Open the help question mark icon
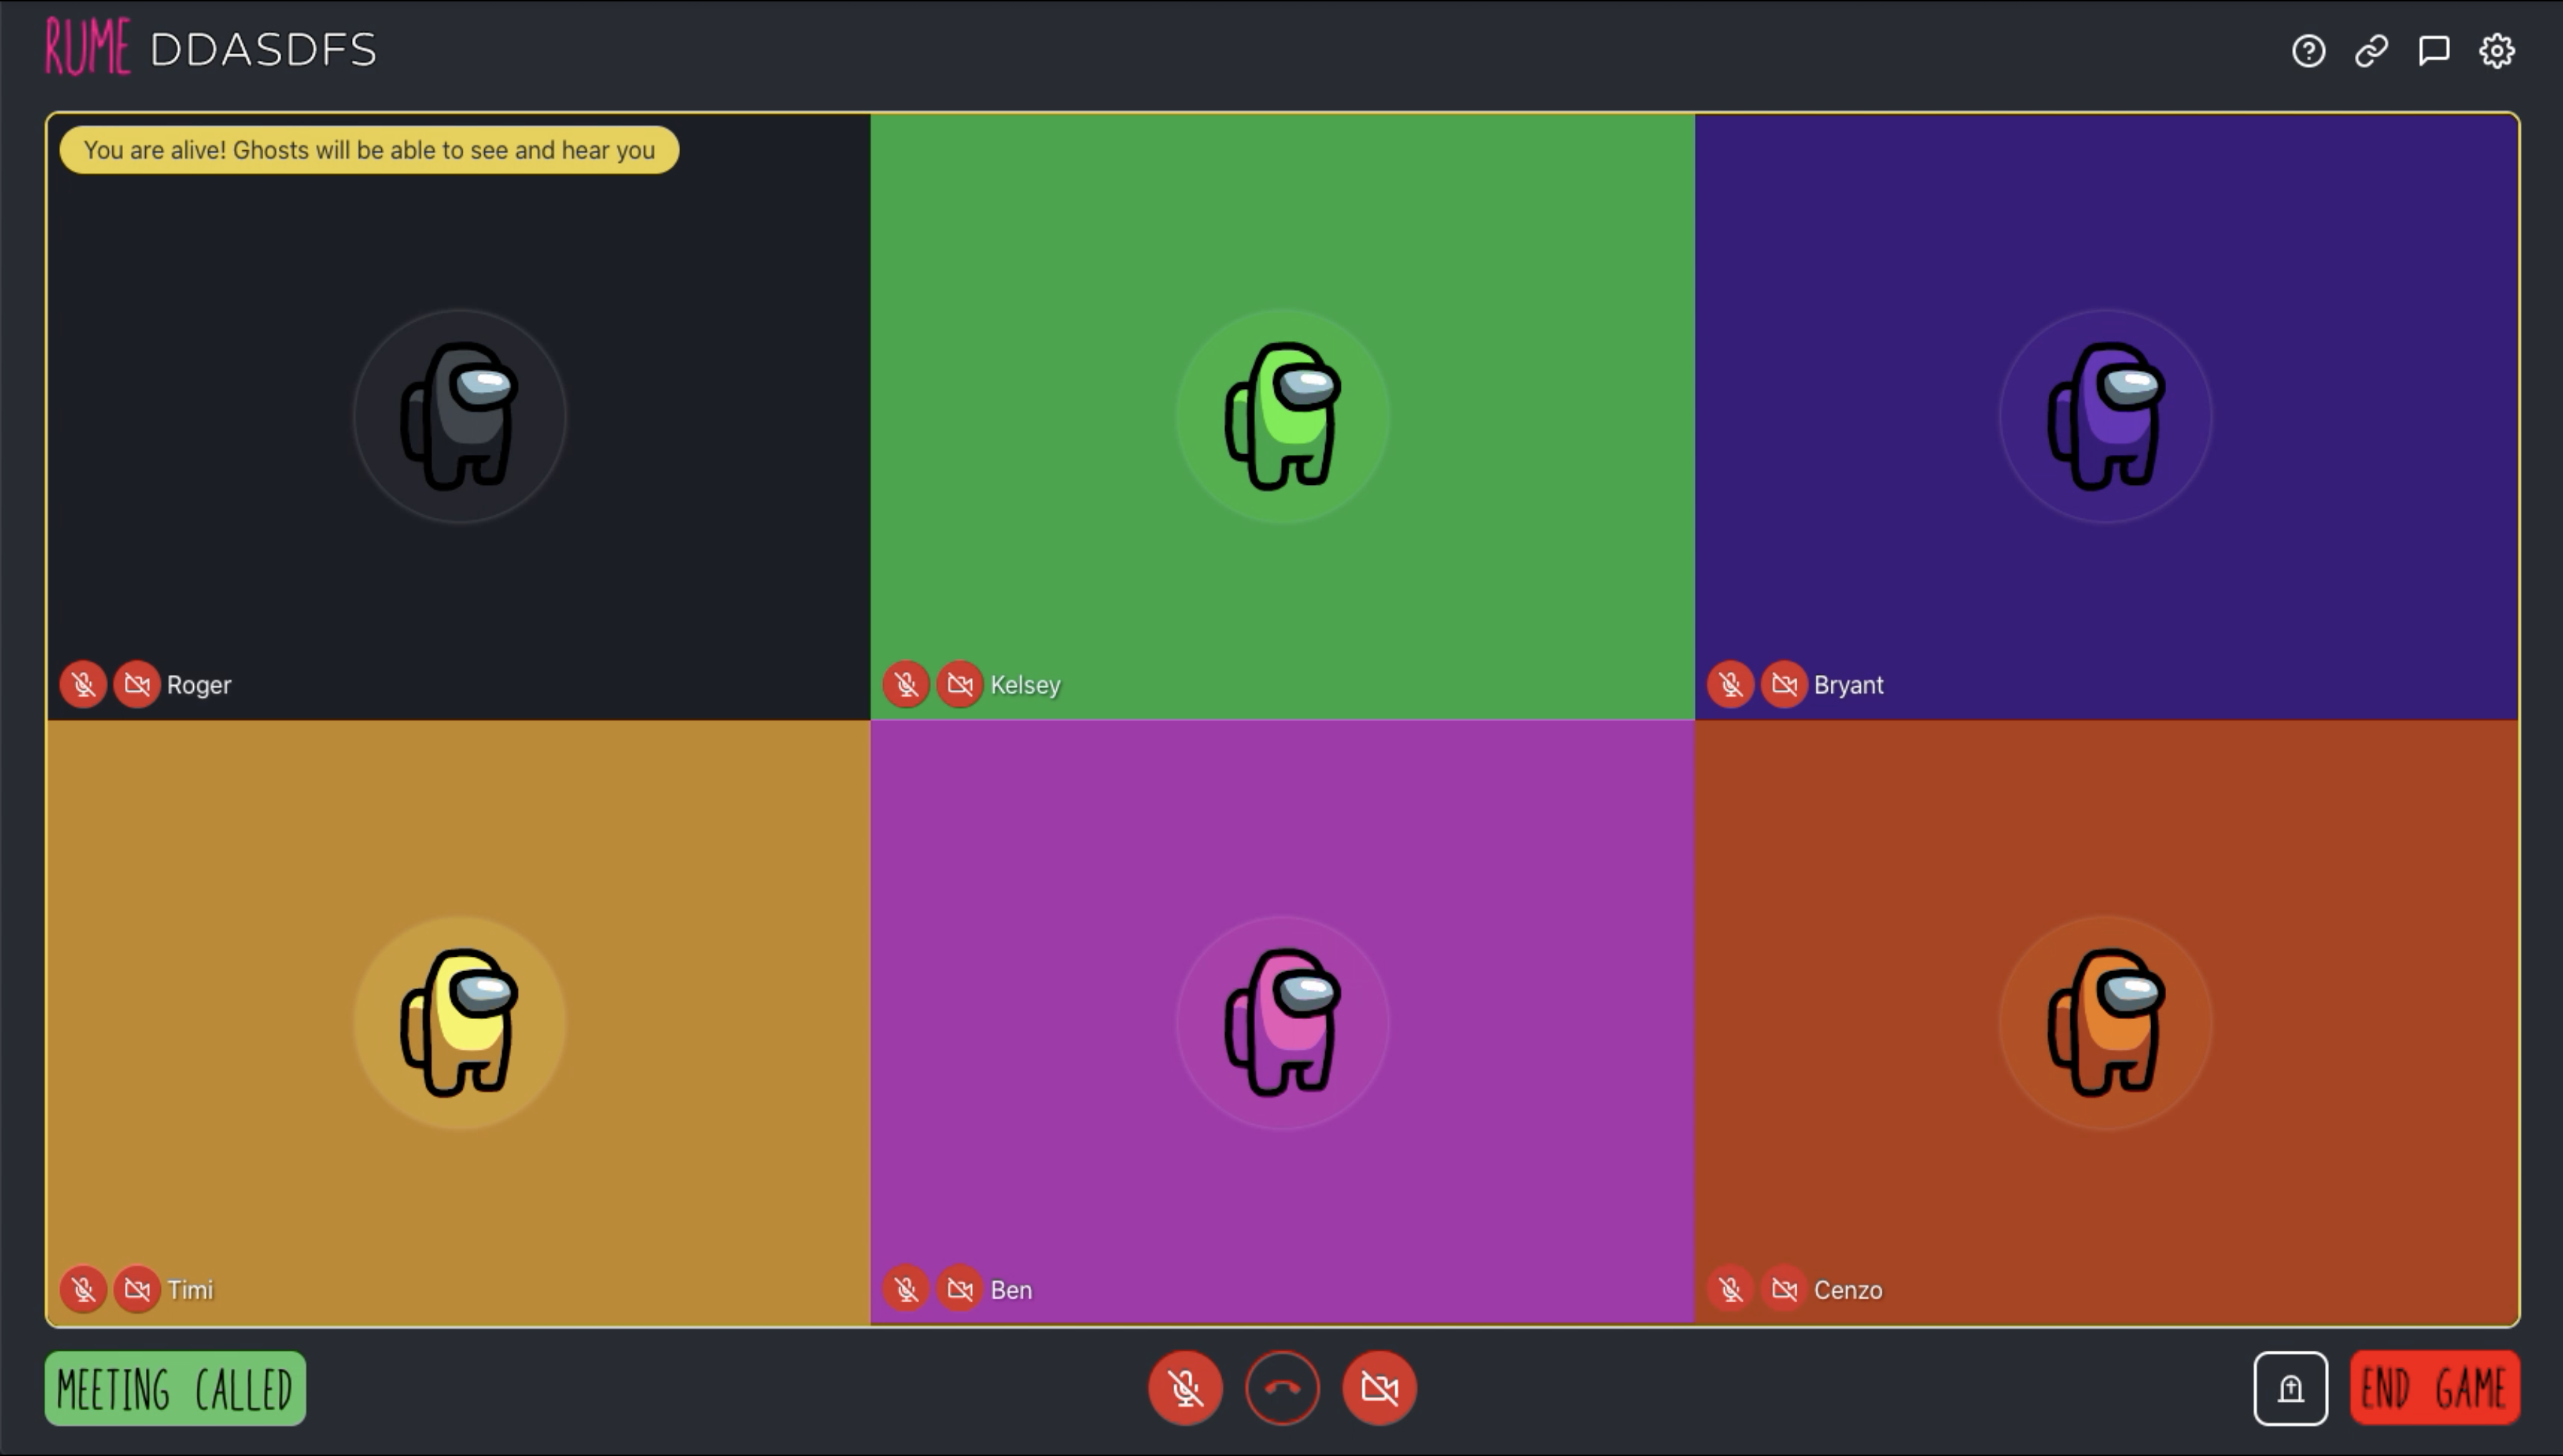 2308,50
